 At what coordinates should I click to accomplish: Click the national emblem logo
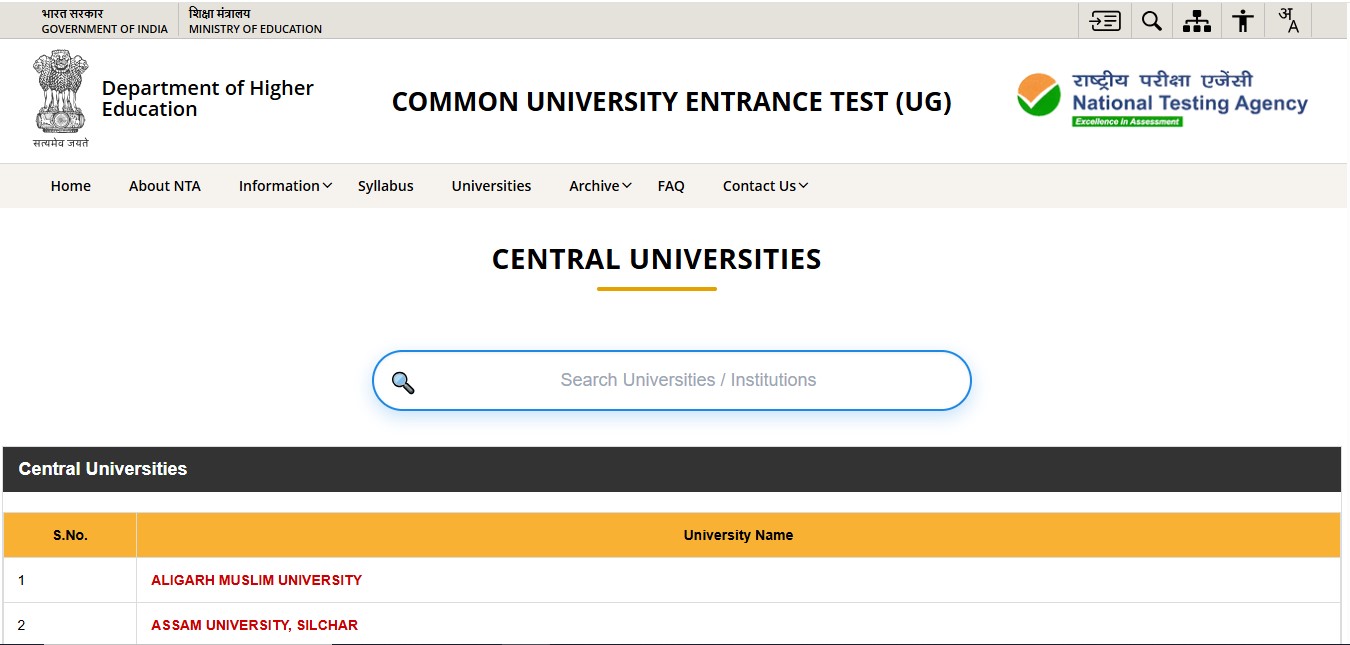(x=61, y=99)
